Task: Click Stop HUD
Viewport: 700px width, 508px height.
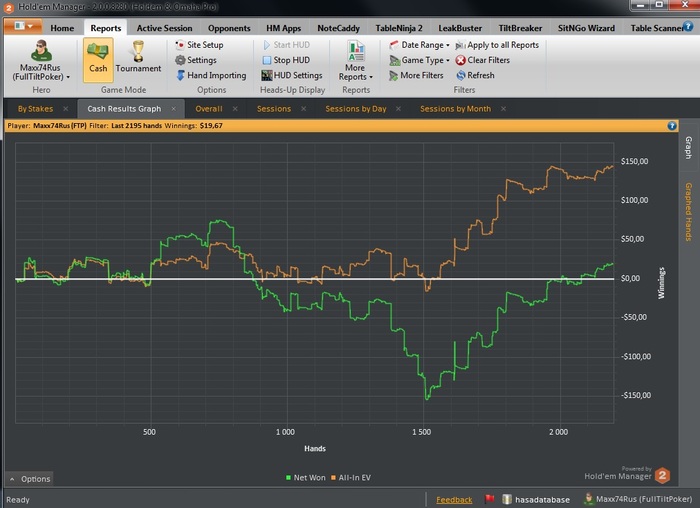Action: 286,60
